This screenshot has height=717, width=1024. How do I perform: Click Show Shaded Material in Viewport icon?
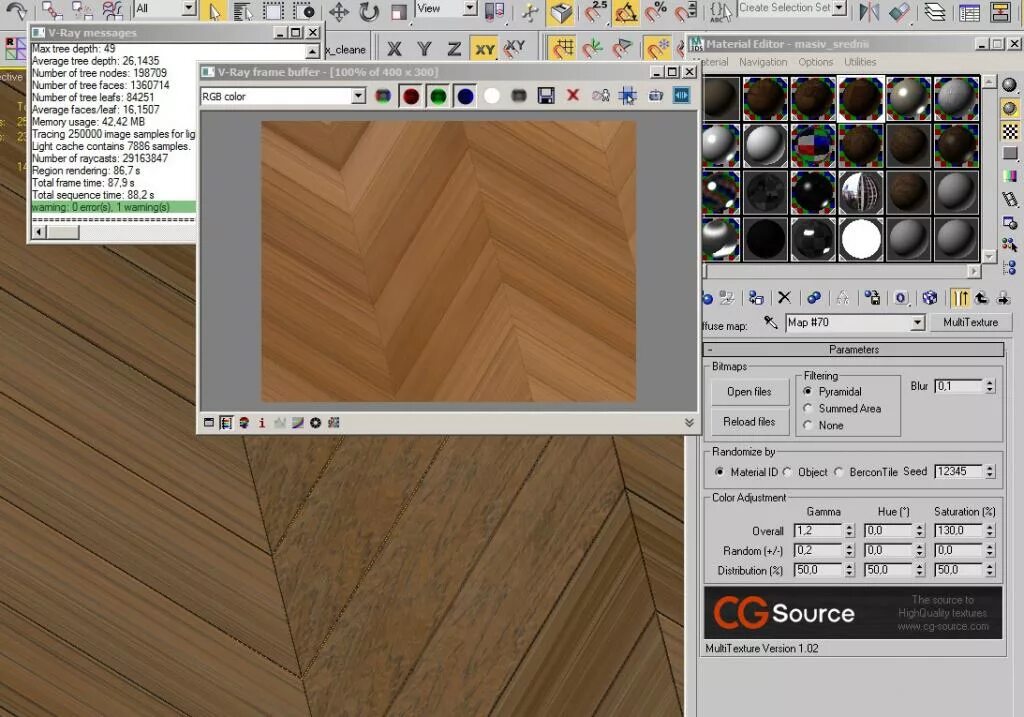click(930, 297)
